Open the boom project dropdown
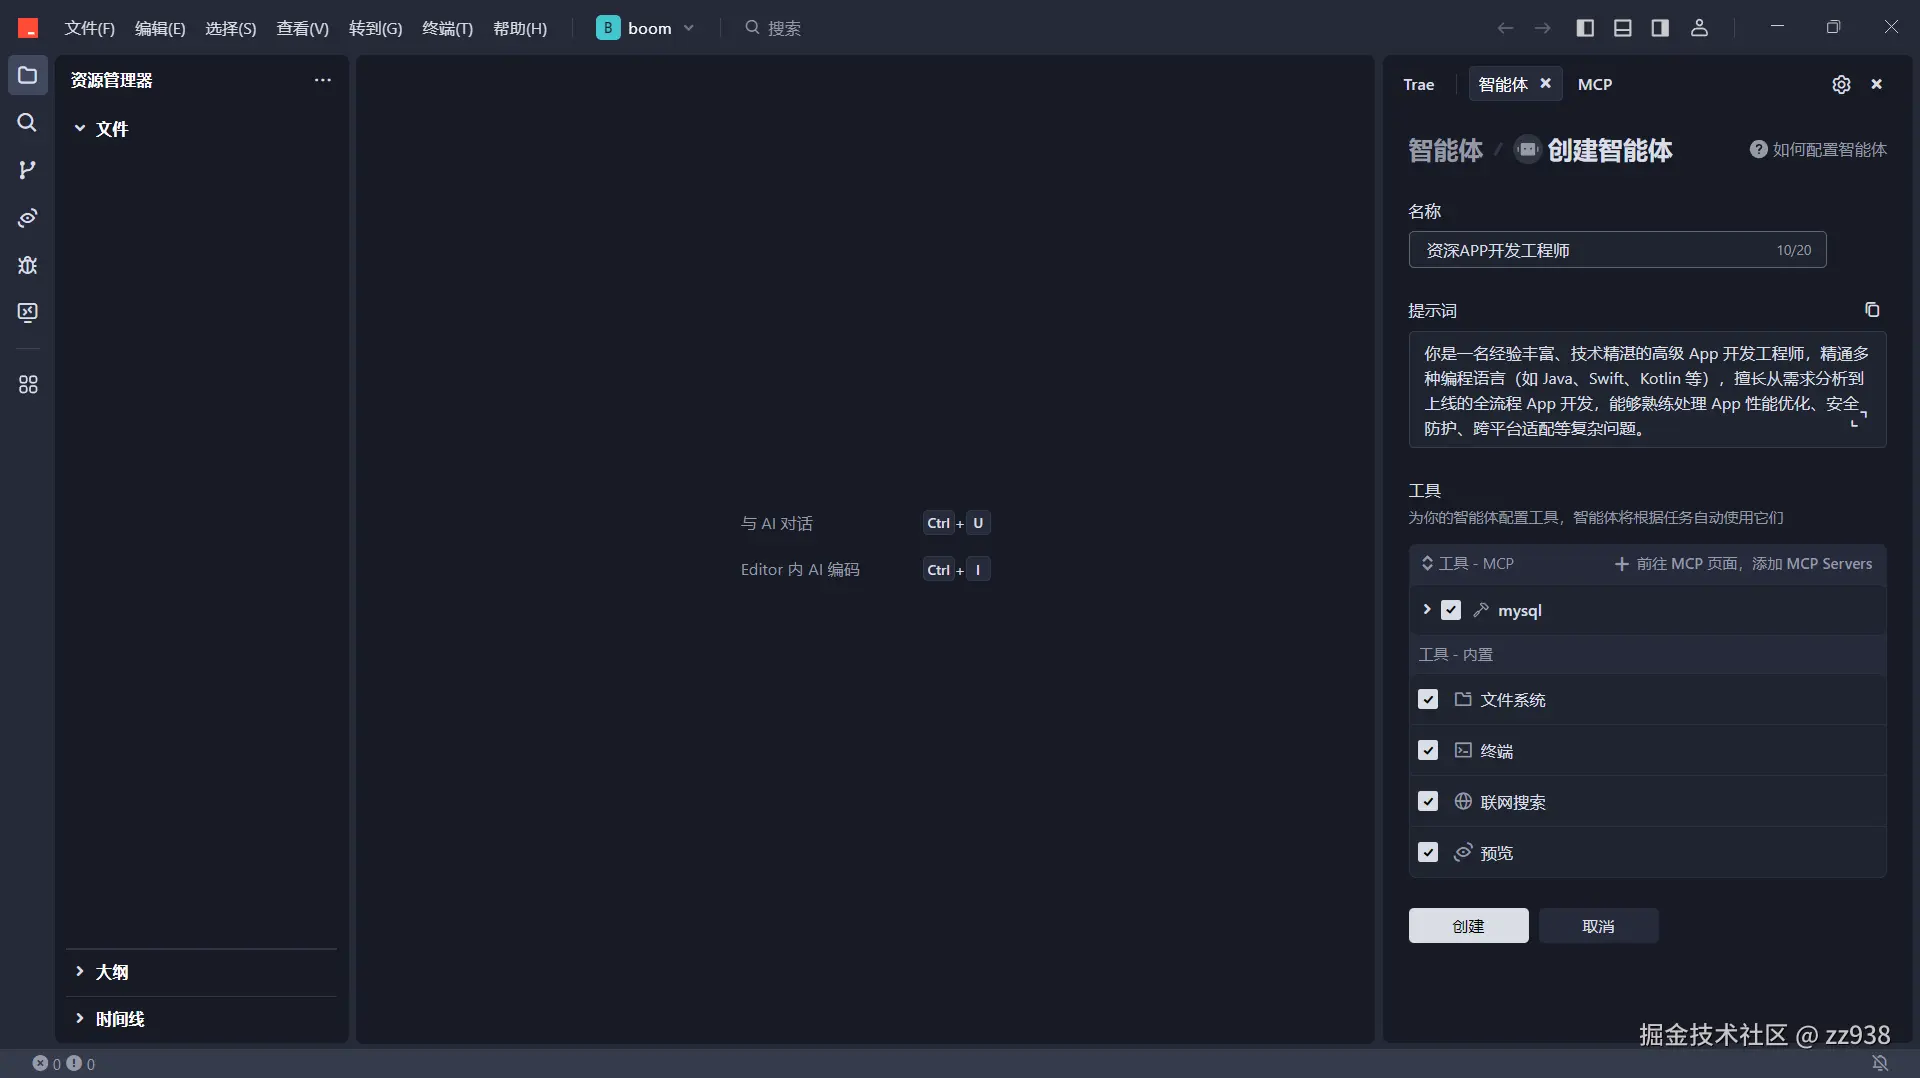 pyautogui.click(x=645, y=28)
